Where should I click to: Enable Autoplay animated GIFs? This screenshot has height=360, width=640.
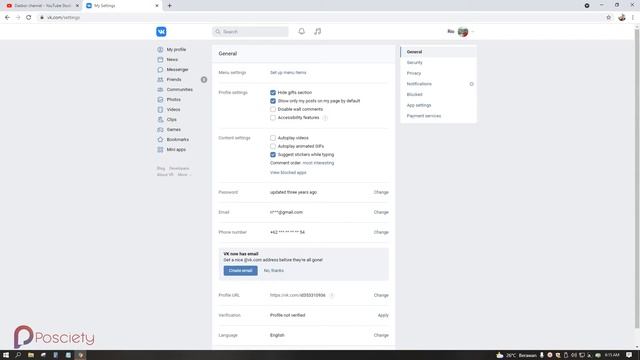click(273, 146)
